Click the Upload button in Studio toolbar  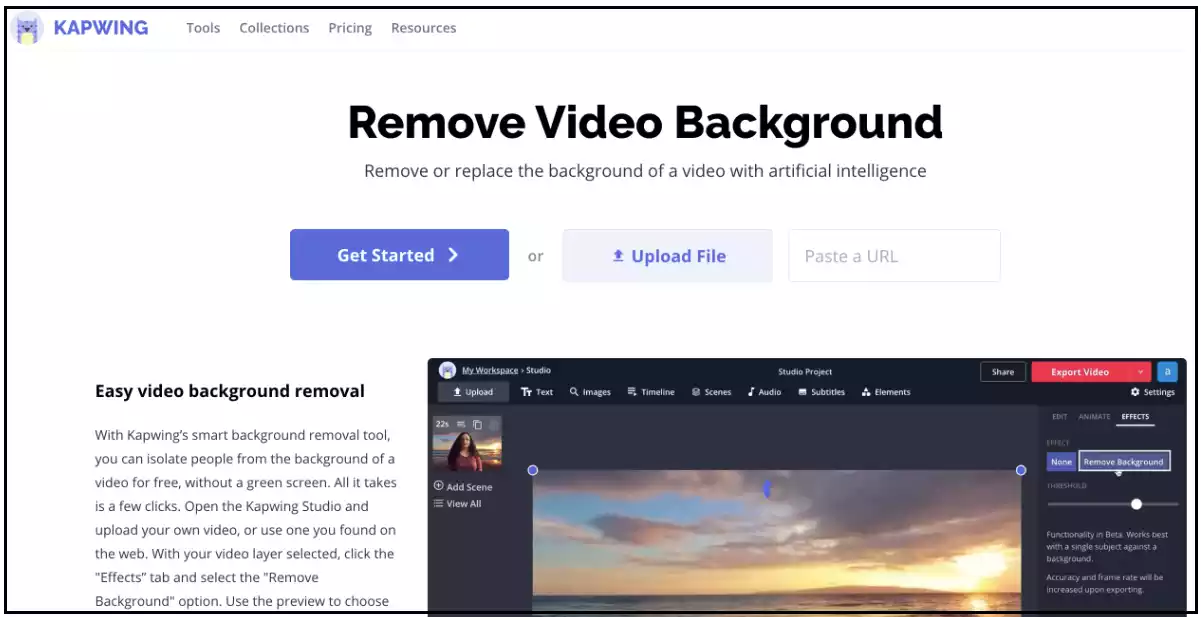click(473, 392)
